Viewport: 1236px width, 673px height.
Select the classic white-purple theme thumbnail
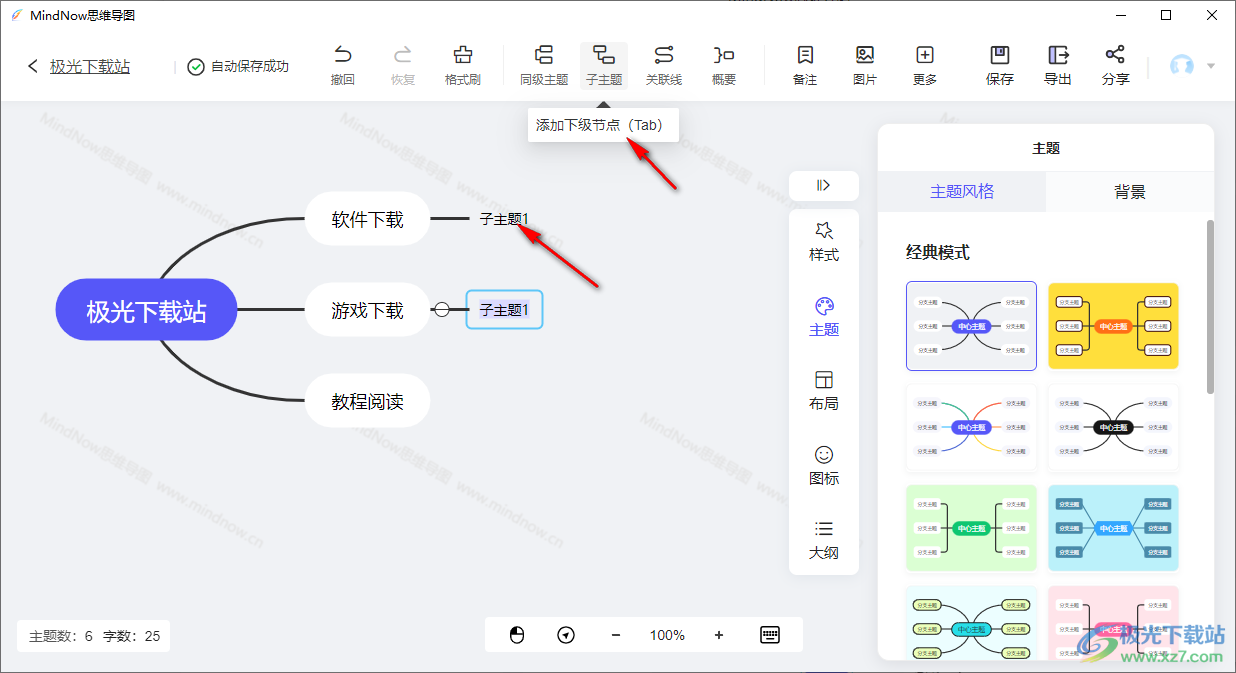[971, 326]
